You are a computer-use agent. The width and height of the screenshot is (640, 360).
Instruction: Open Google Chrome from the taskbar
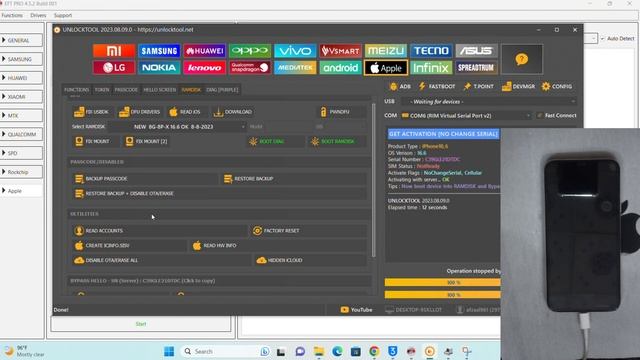(374, 351)
